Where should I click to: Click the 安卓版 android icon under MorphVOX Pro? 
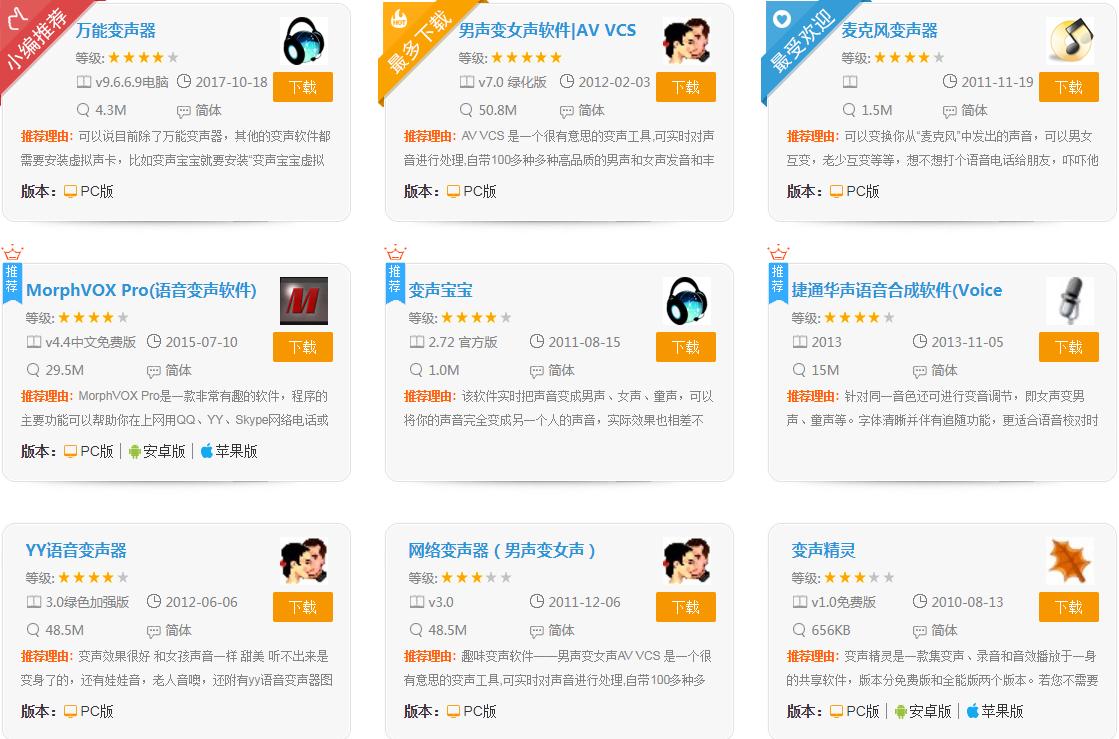pos(134,452)
